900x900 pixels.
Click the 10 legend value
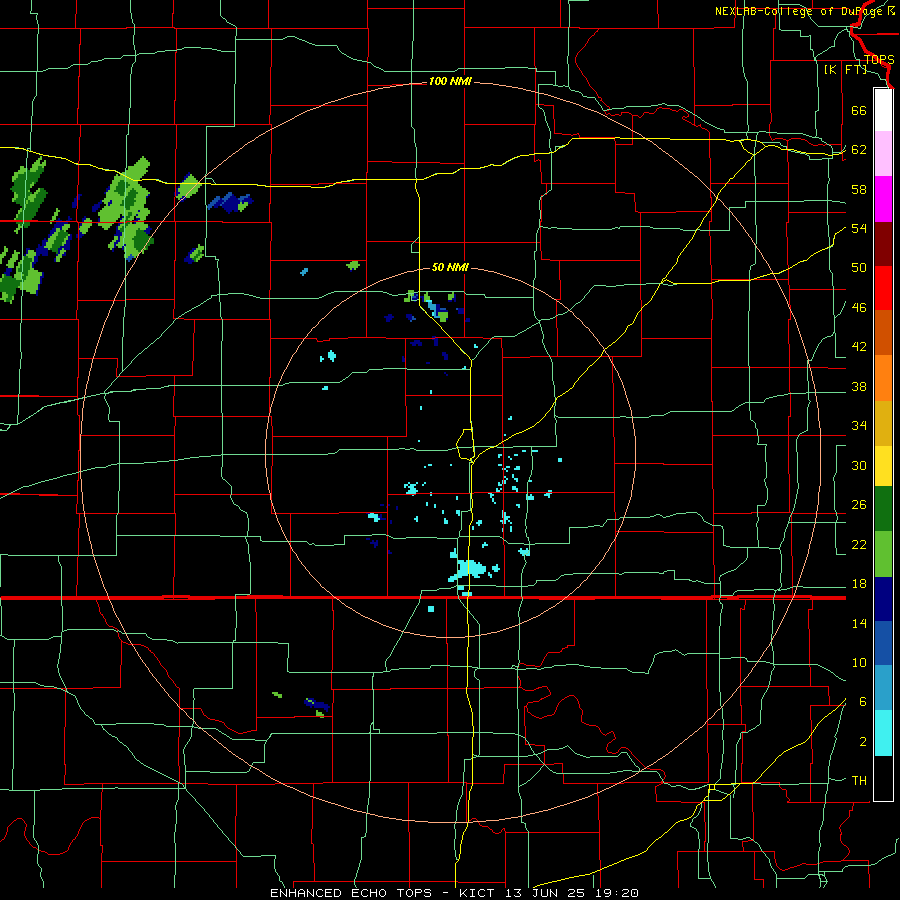859,662
